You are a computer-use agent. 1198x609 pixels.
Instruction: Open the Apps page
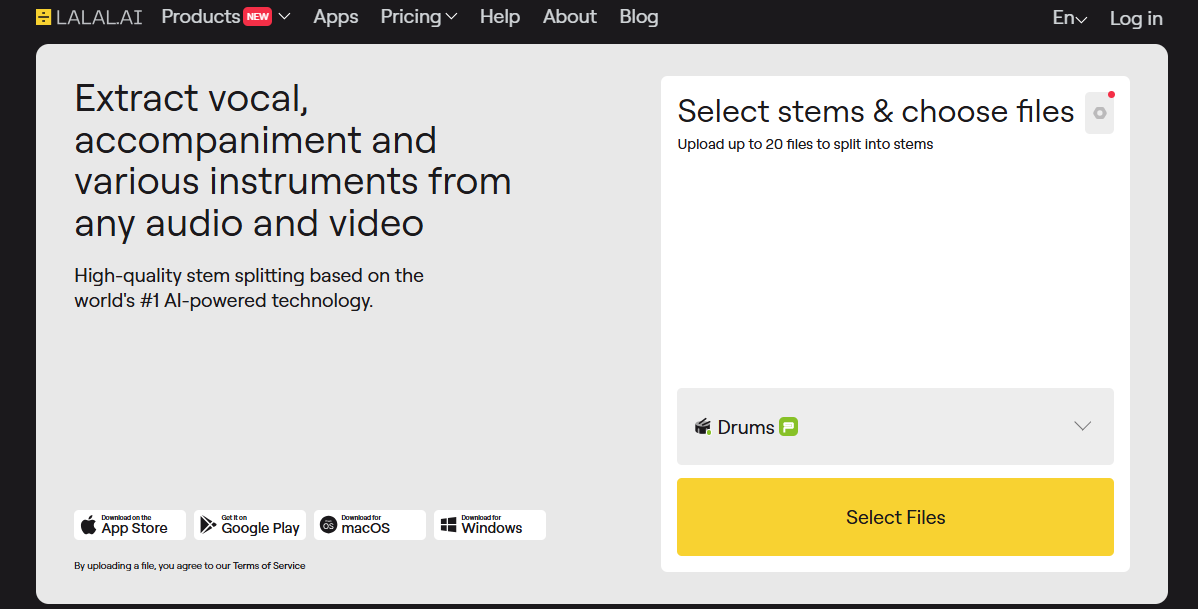[335, 16]
